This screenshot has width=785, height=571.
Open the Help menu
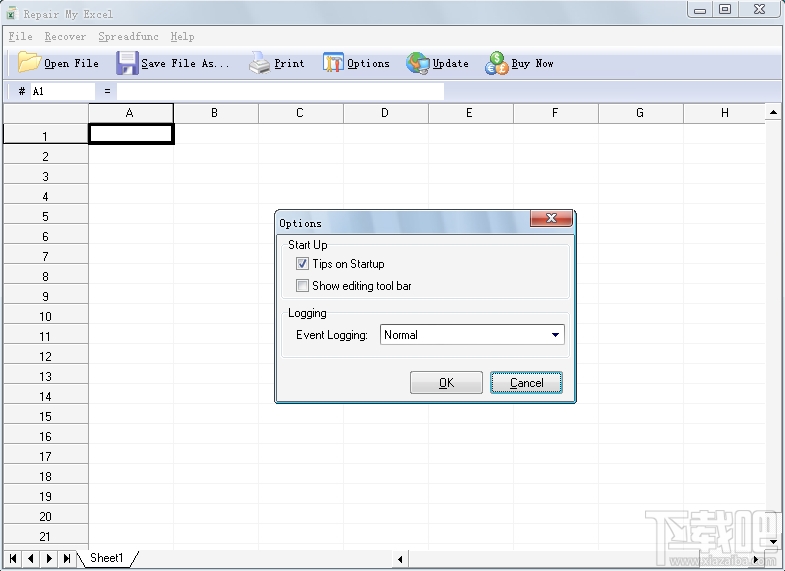182,37
